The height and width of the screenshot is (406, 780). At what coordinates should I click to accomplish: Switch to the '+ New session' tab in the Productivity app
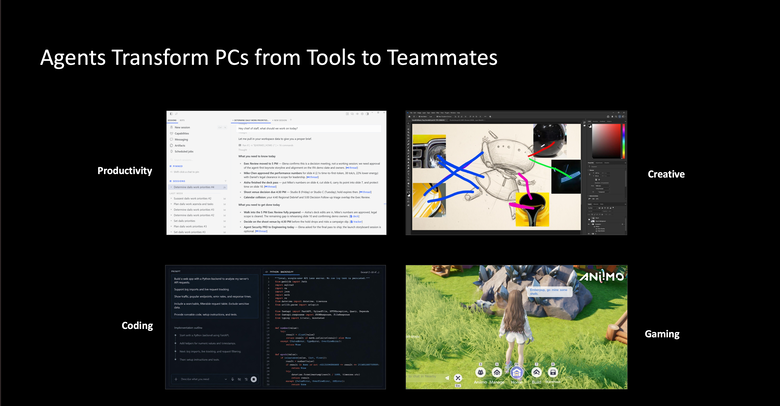click(x=280, y=120)
